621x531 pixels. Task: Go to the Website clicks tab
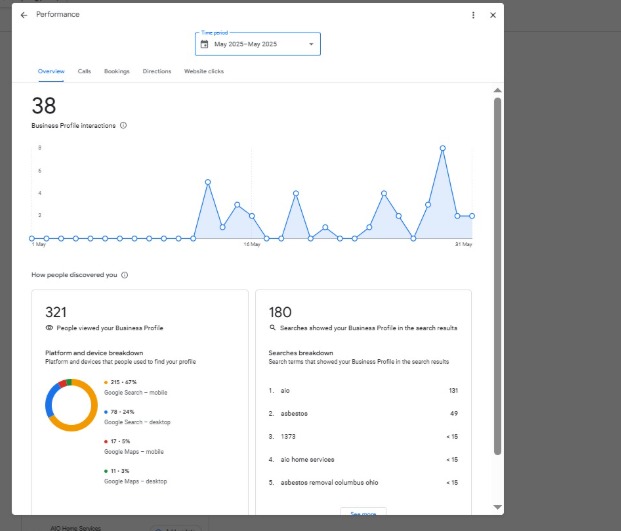203,71
